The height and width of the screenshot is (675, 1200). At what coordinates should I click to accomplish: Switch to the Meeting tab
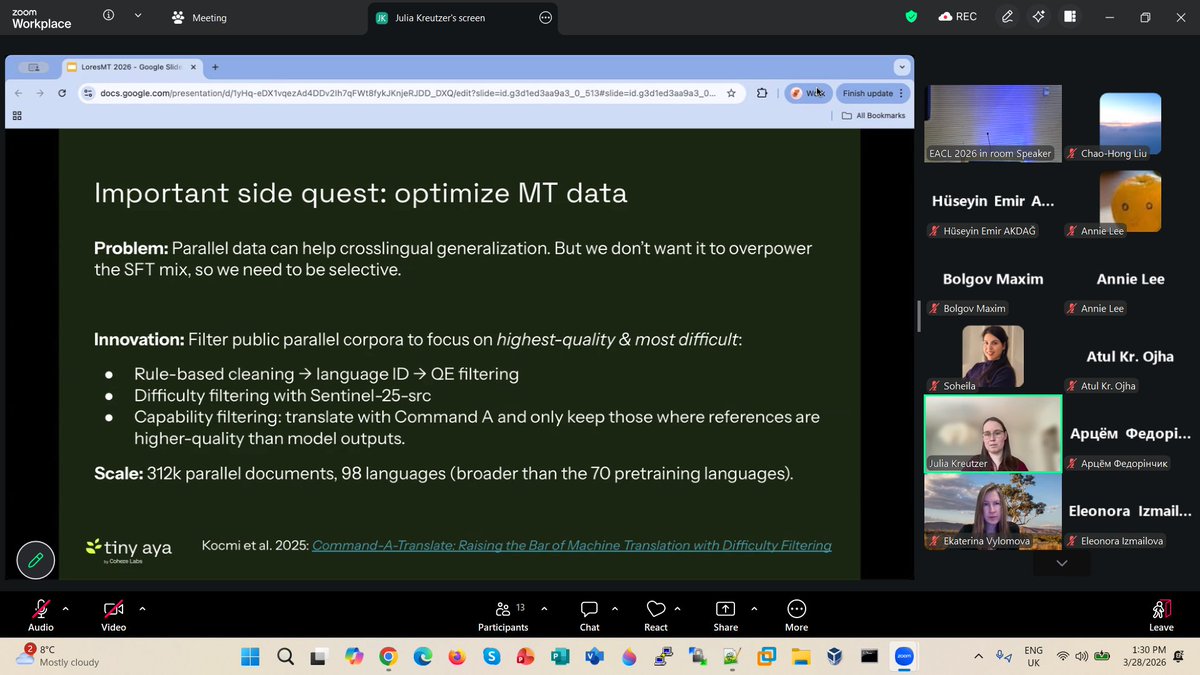coord(199,17)
